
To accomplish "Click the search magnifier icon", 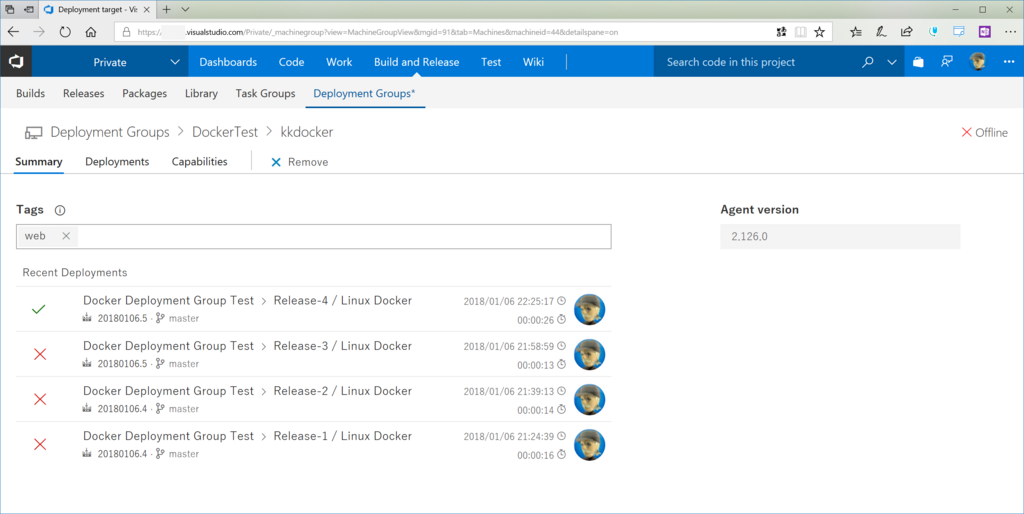I will [867, 62].
